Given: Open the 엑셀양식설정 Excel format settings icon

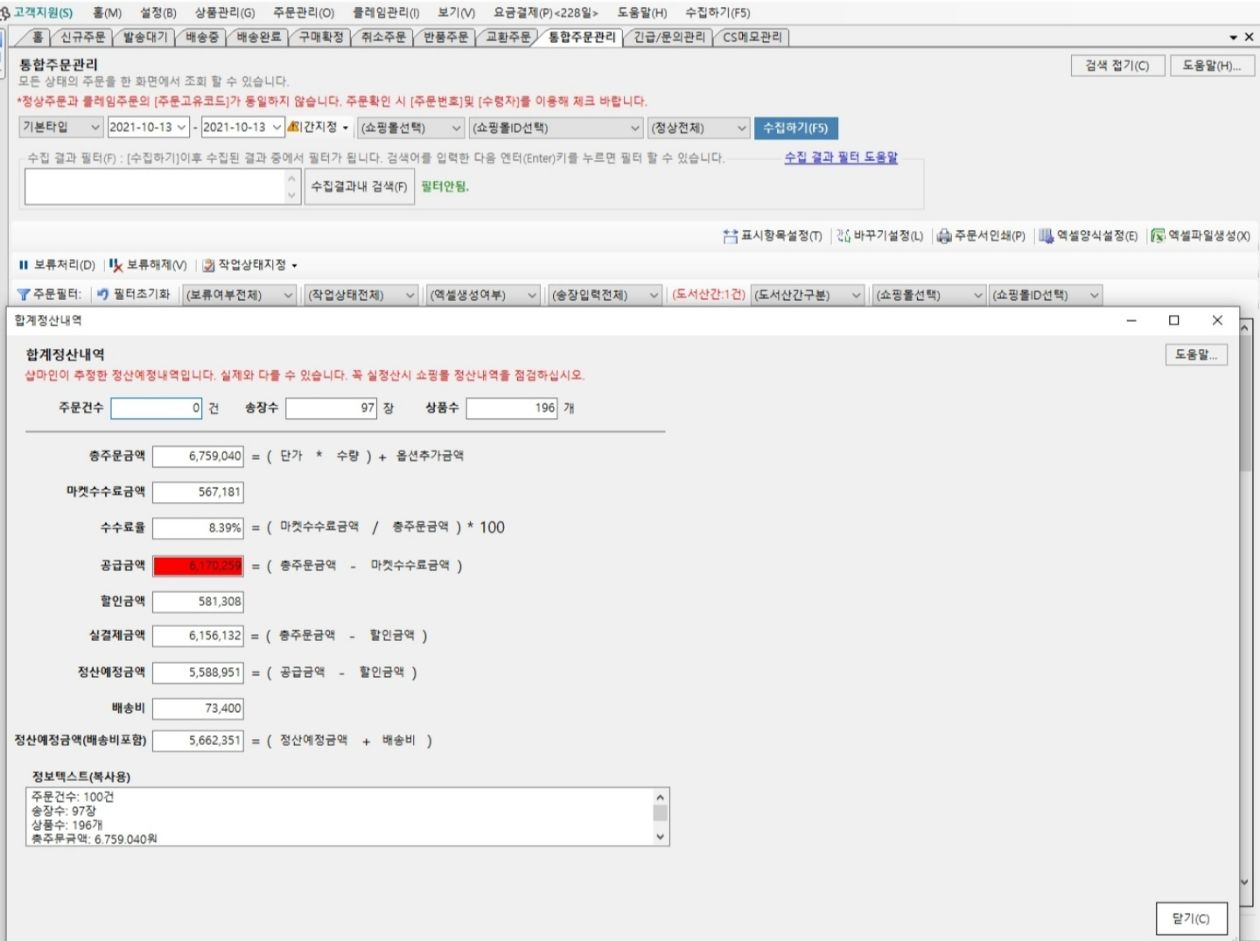Looking at the screenshot, I should 1046,236.
